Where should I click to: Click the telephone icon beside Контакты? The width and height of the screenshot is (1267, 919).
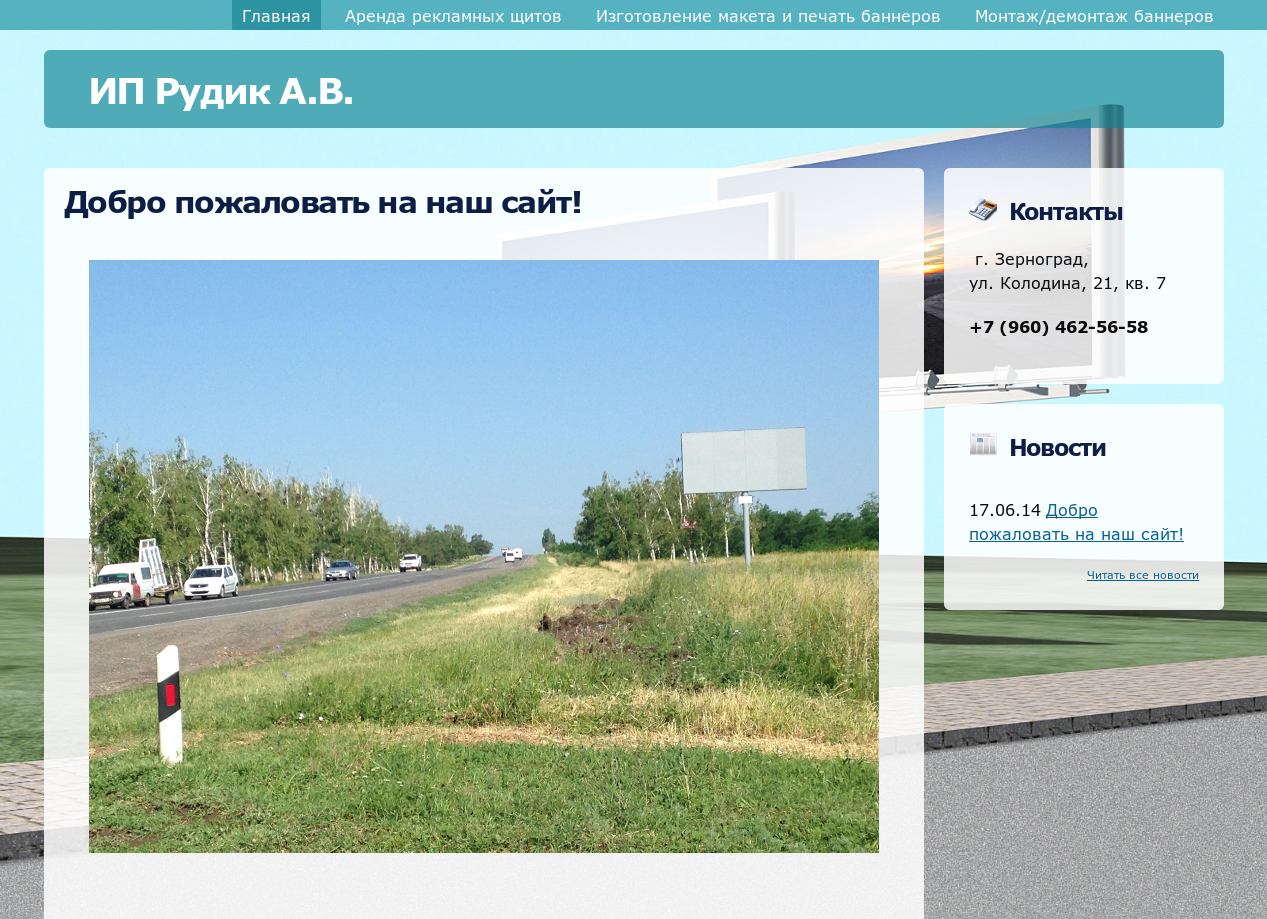coord(983,210)
